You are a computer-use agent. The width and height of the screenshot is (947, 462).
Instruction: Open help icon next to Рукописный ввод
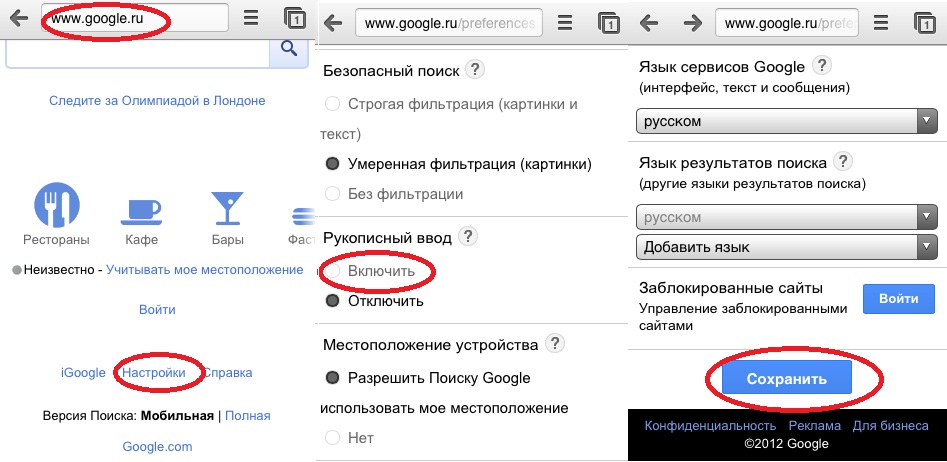point(467,236)
